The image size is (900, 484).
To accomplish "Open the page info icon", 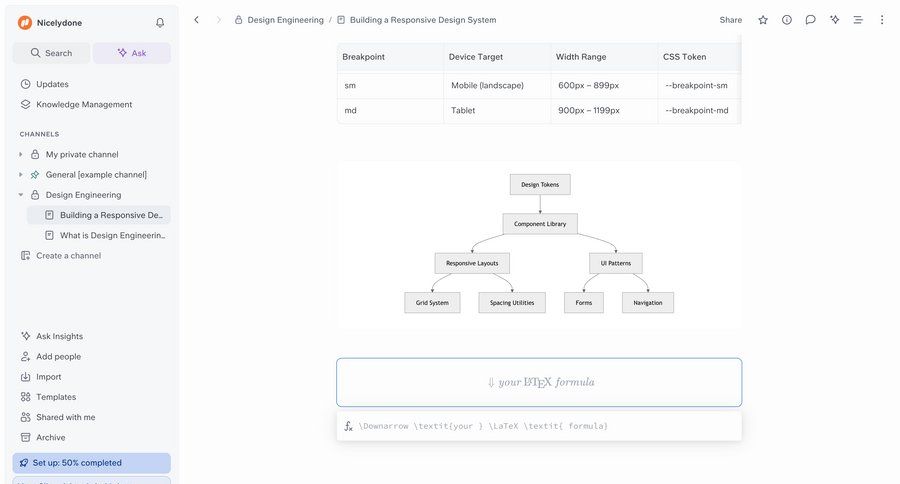I will click(x=787, y=20).
